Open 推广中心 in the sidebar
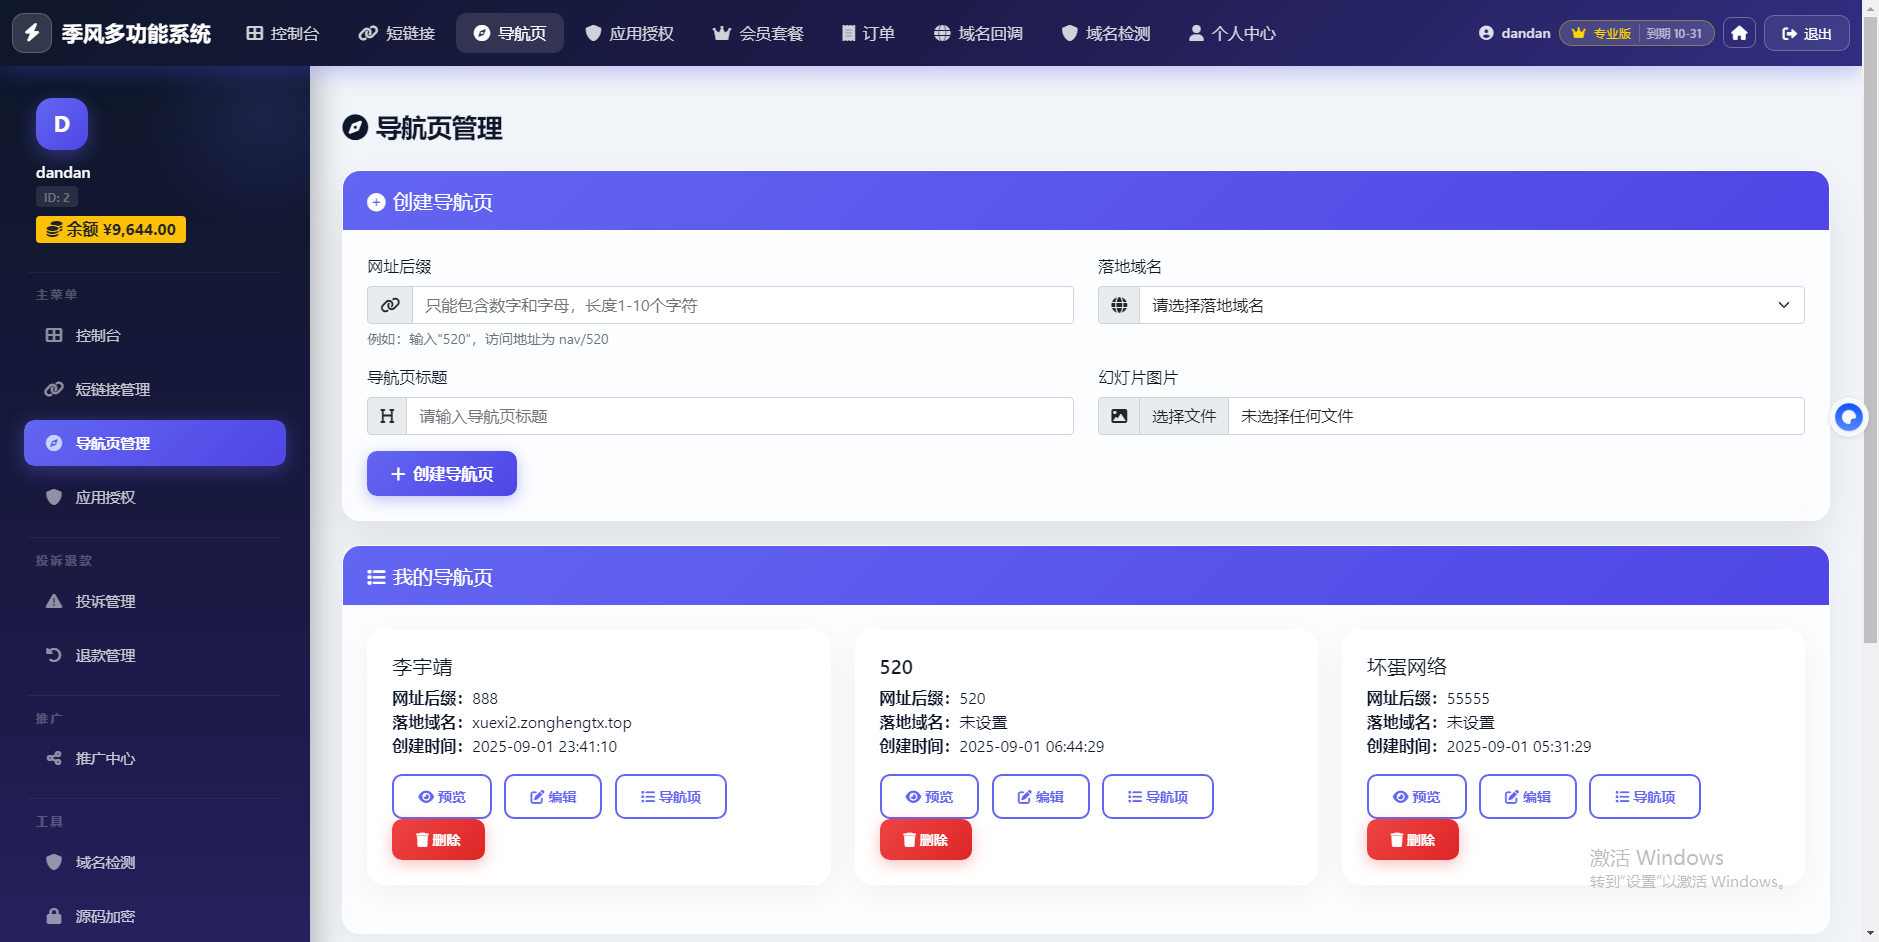The image size is (1879, 942). coord(155,758)
